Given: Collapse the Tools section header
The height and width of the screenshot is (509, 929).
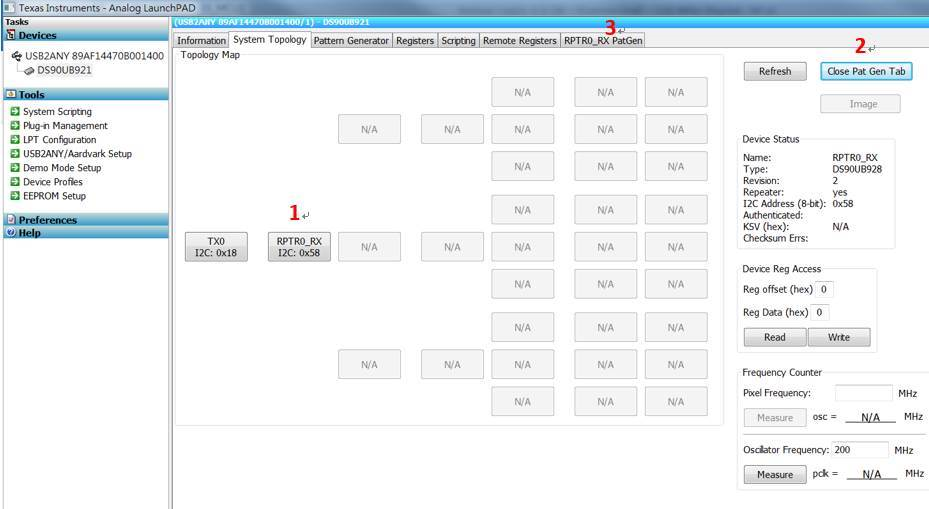Looking at the screenshot, I should (86, 95).
